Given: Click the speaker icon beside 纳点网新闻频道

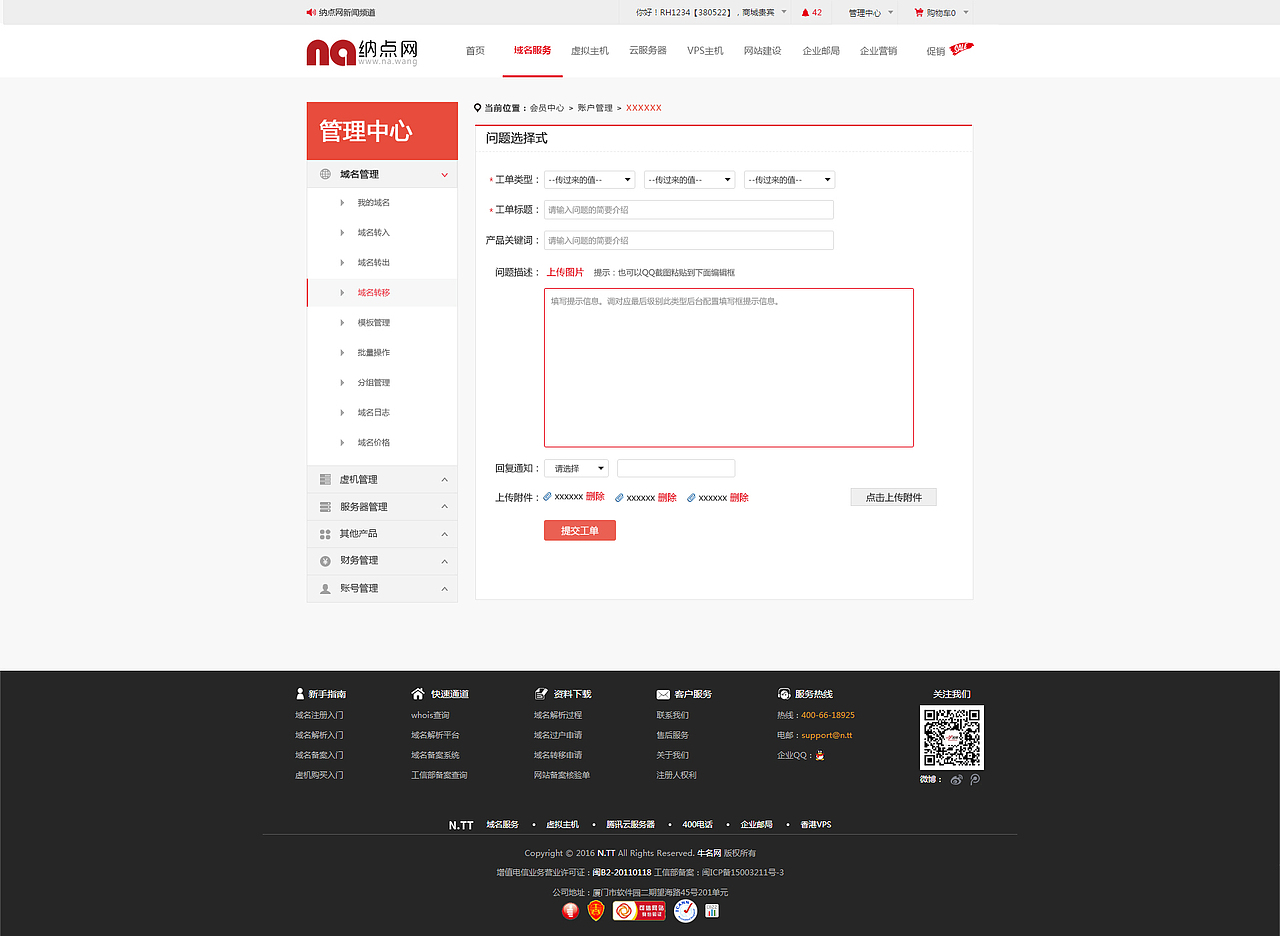Looking at the screenshot, I should click(x=311, y=12).
